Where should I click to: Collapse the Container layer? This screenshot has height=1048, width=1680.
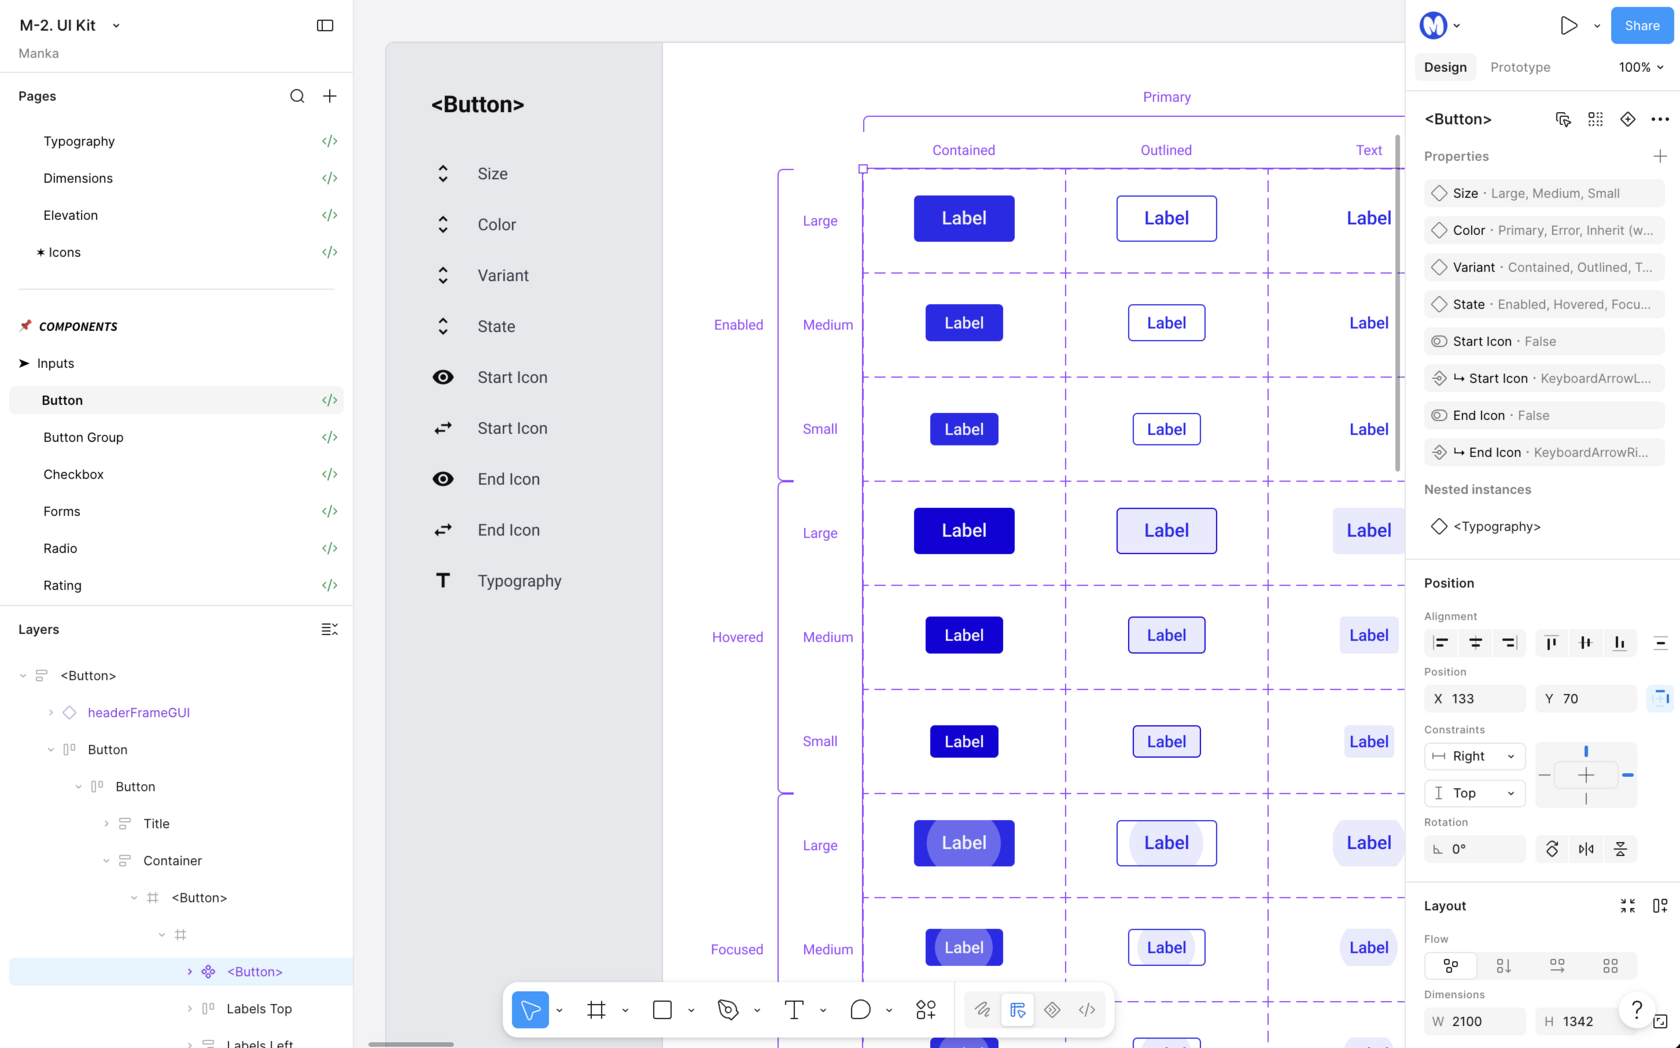click(106, 861)
